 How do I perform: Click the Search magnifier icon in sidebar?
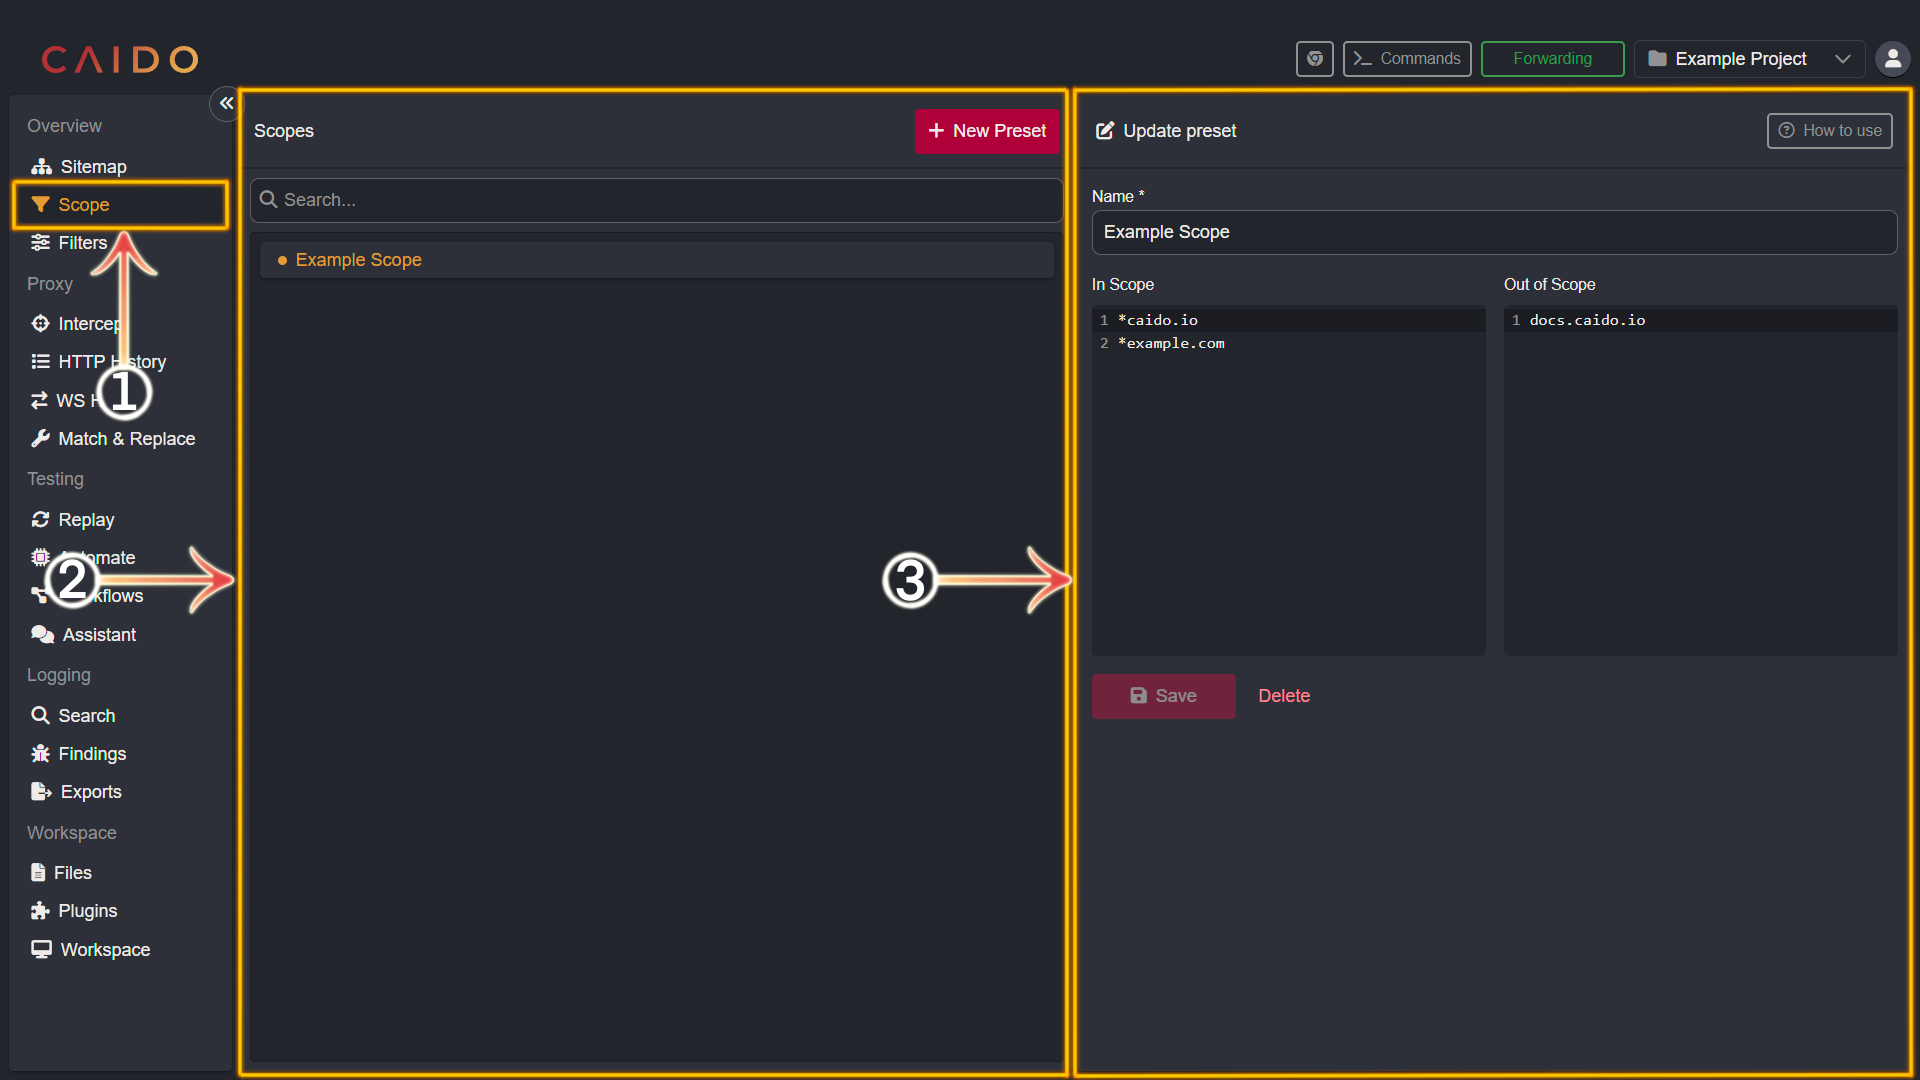coord(40,716)
